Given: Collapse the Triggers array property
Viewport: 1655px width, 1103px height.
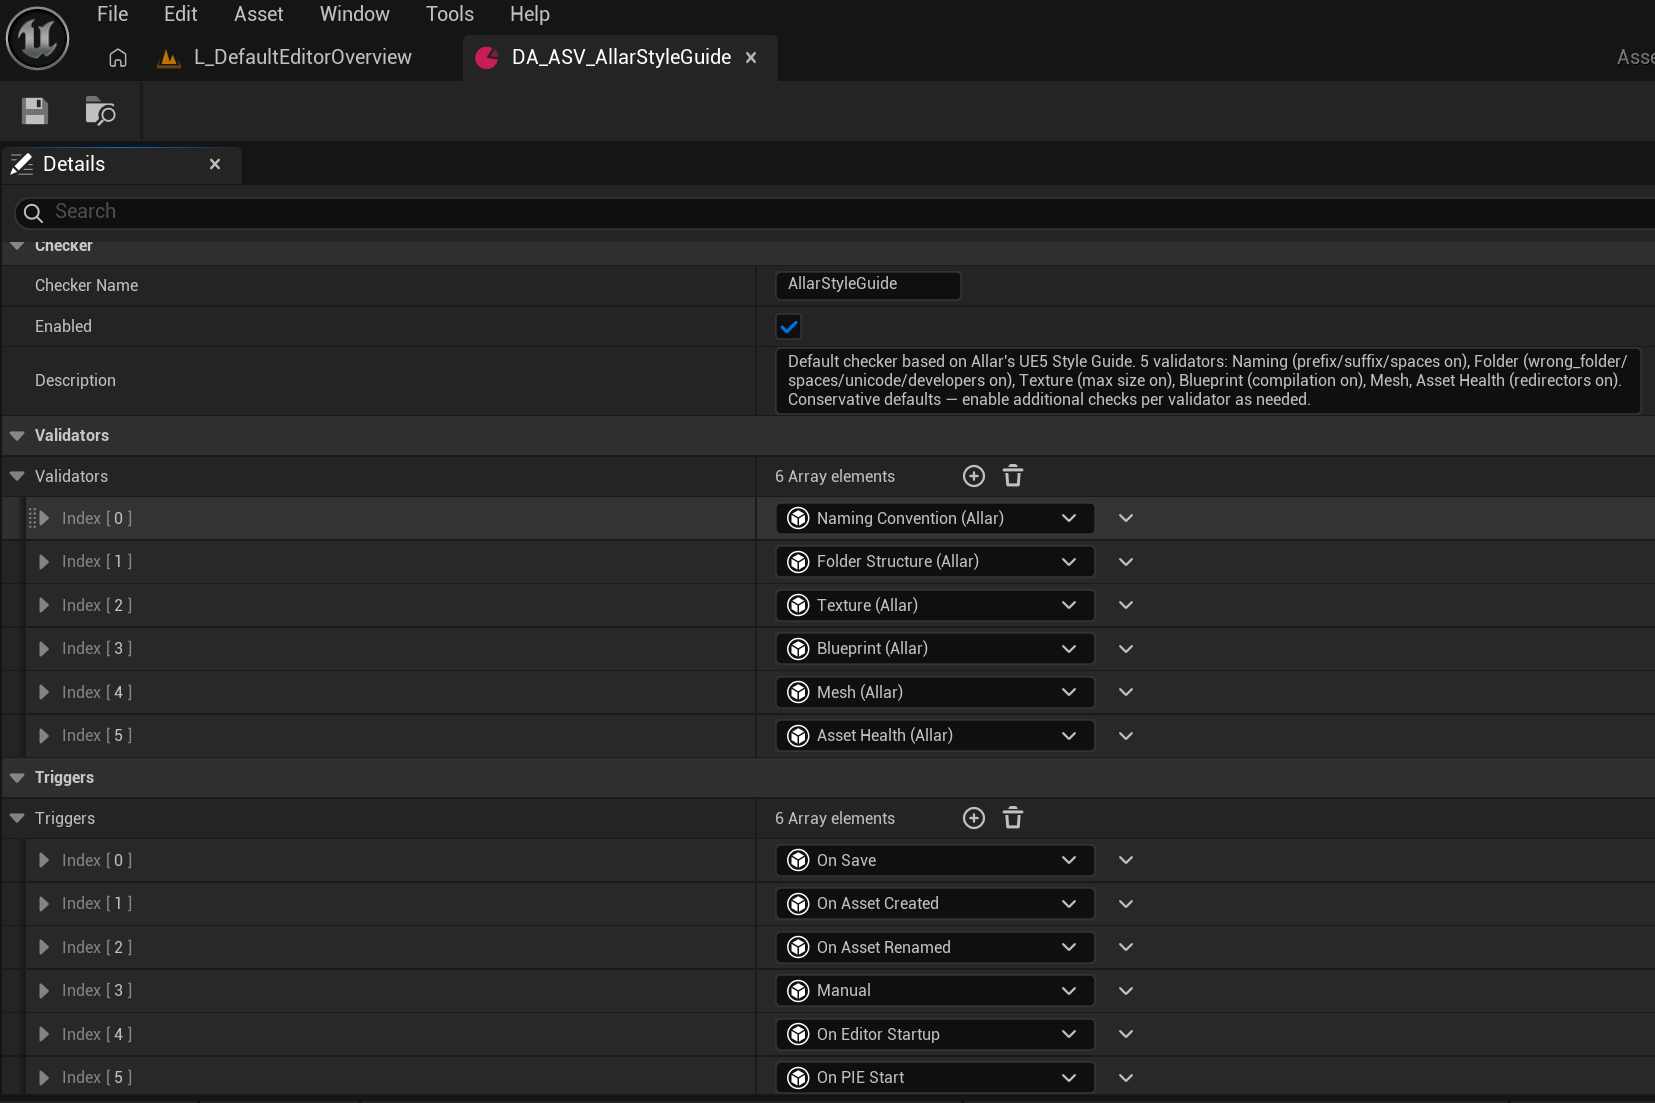Looking at the screenshot, I should pyautogui.click(x=17, y=818).
